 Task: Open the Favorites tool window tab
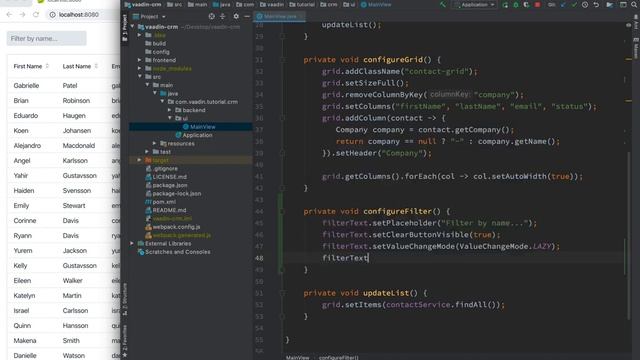coord(124,341)
